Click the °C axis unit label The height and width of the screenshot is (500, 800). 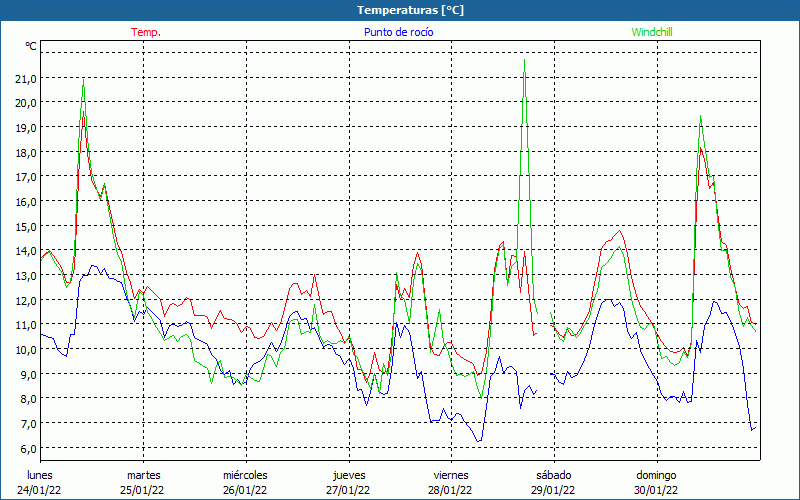[31, 46]
